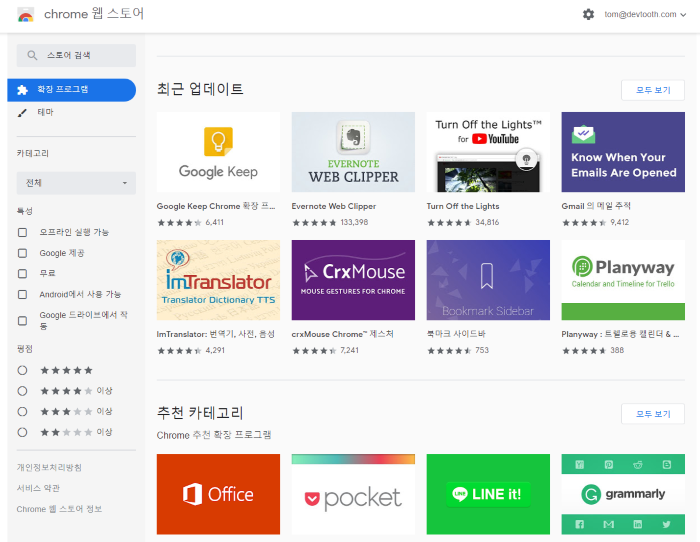Click Planyway rating count 388

click(x=617, y=350)
